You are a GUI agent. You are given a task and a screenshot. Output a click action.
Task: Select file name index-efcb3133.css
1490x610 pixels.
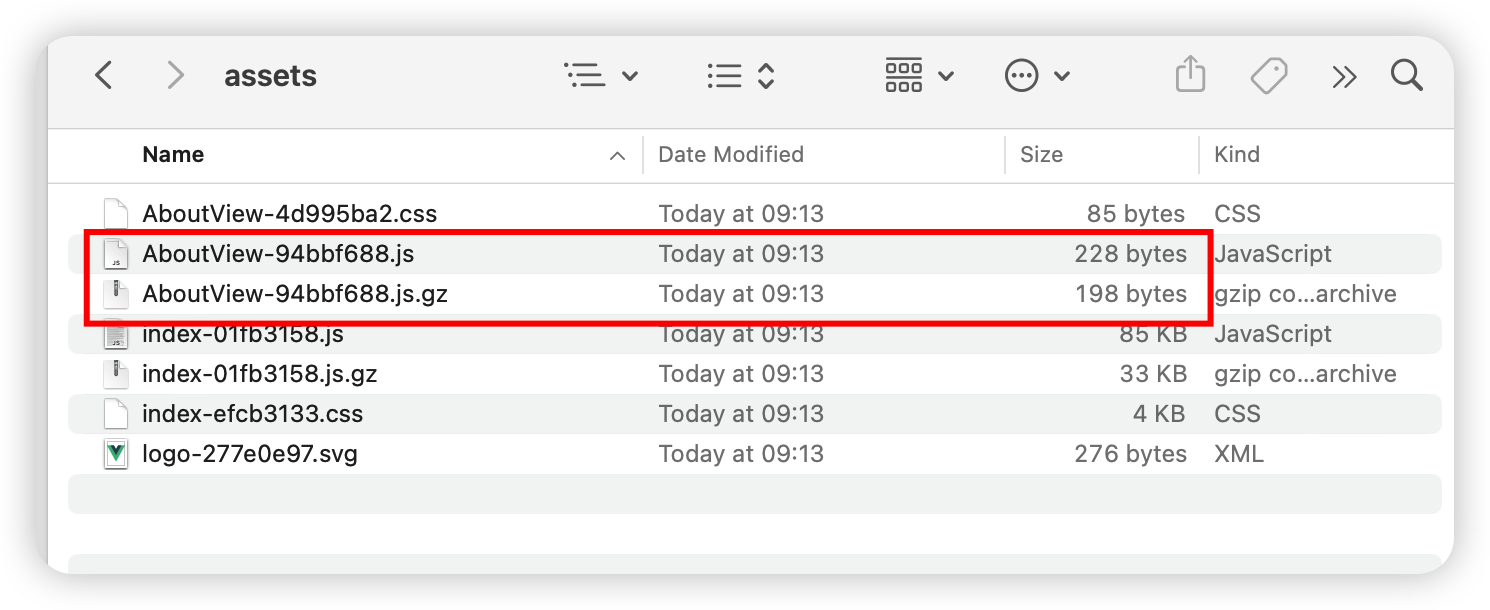click(253, 414)
